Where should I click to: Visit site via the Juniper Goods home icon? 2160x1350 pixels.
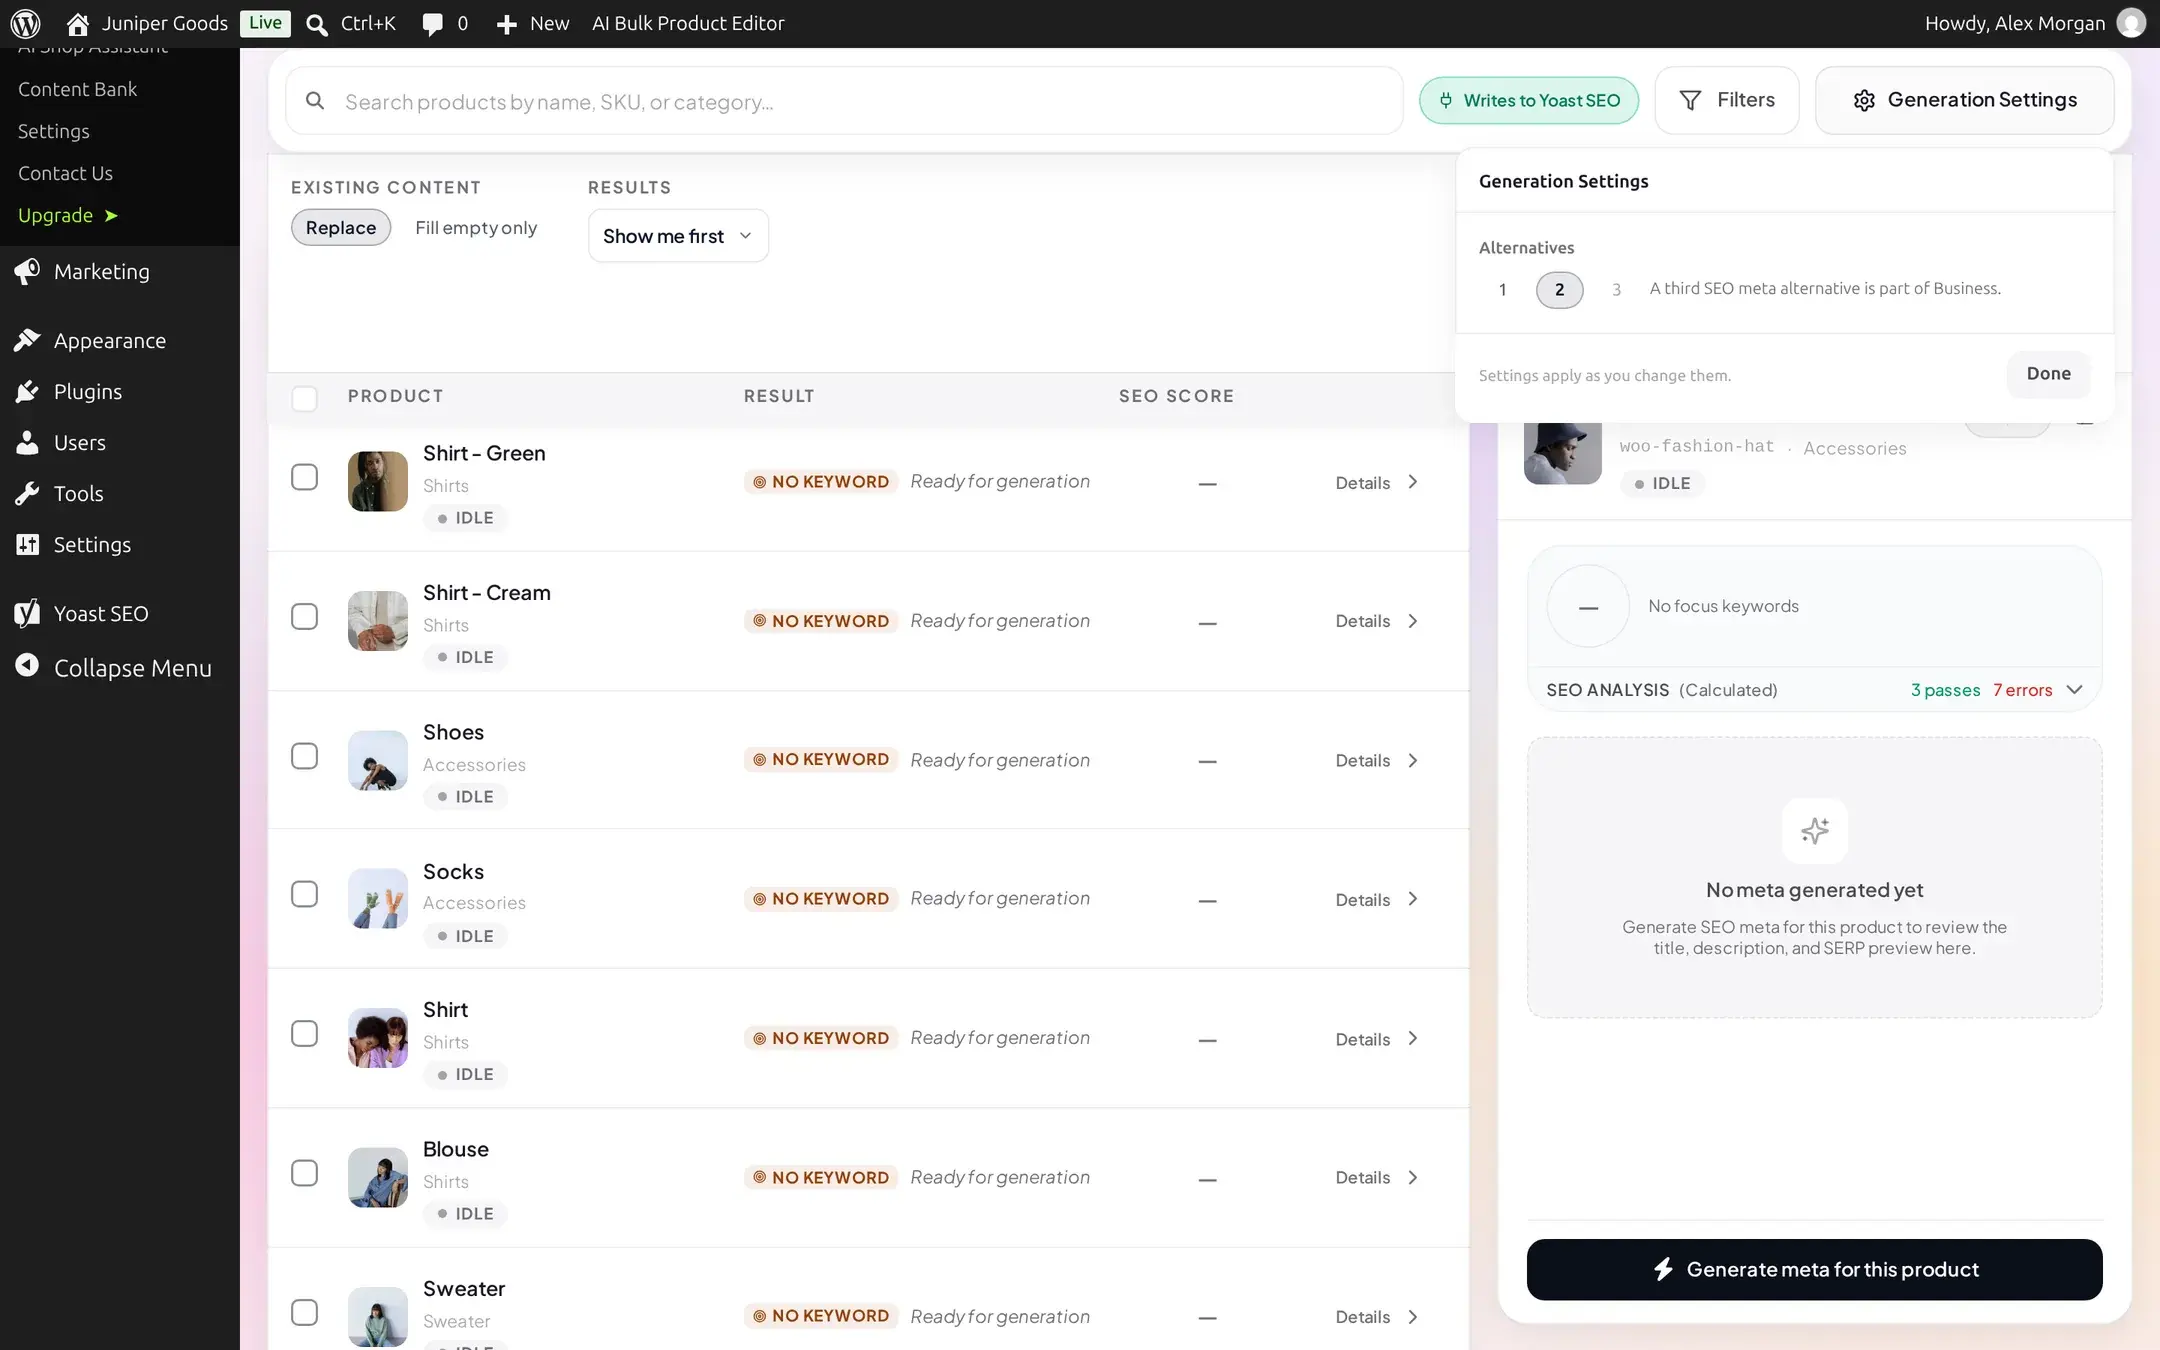click(x=77, y=23)
